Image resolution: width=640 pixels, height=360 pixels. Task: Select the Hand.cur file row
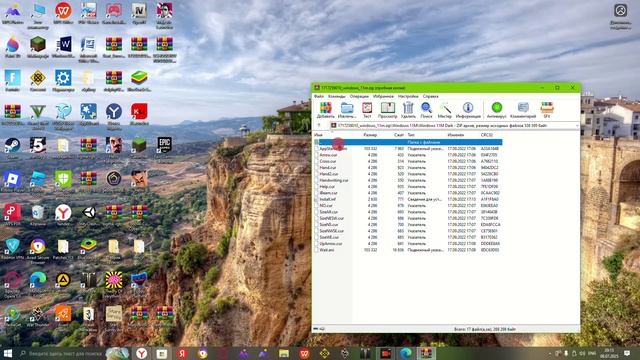coord(407,167)
